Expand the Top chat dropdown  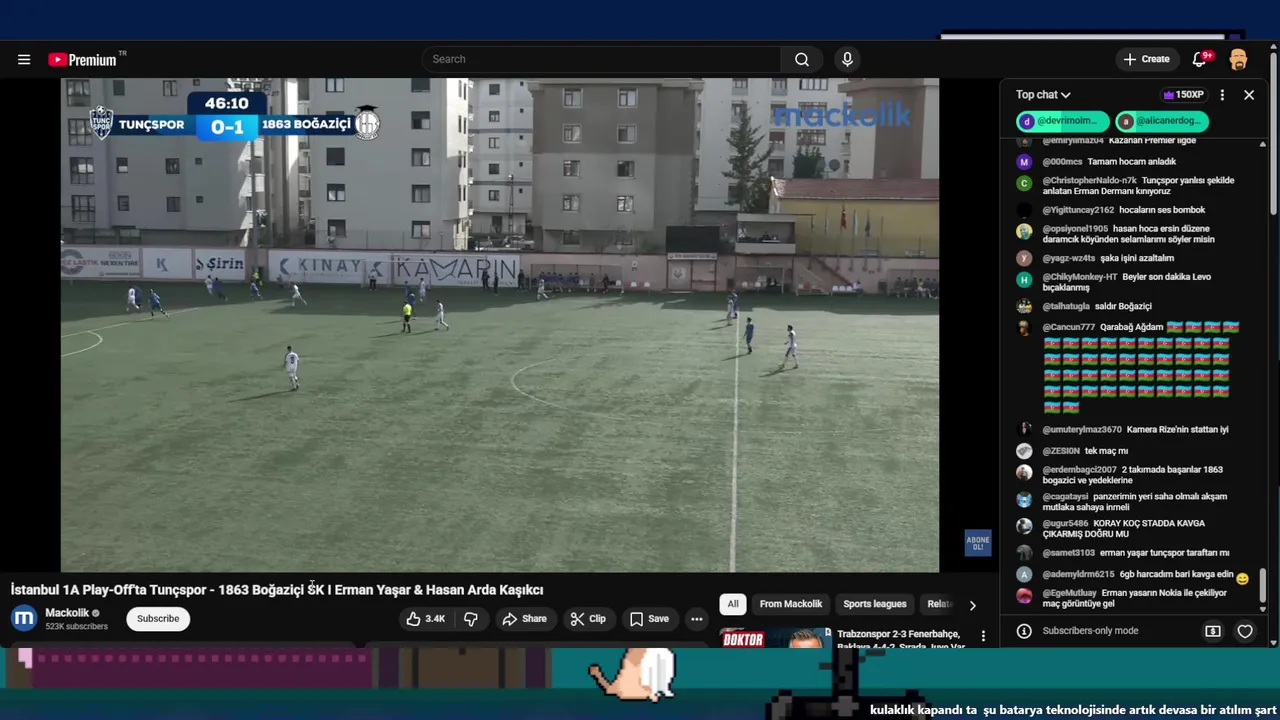(1043, 94)
